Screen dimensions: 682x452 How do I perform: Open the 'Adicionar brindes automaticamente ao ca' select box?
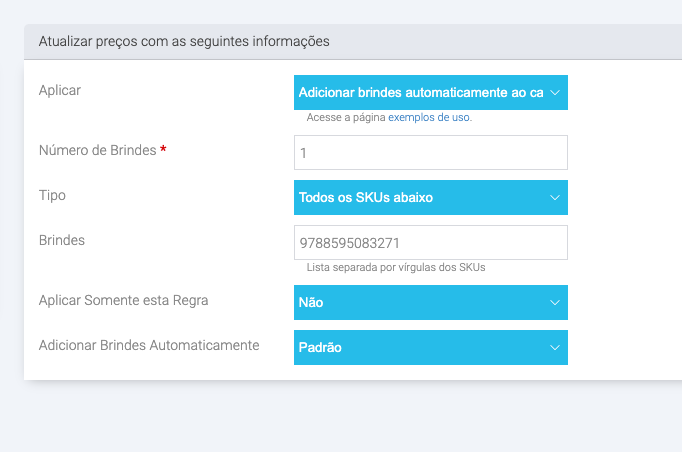[x=420, y=92]
